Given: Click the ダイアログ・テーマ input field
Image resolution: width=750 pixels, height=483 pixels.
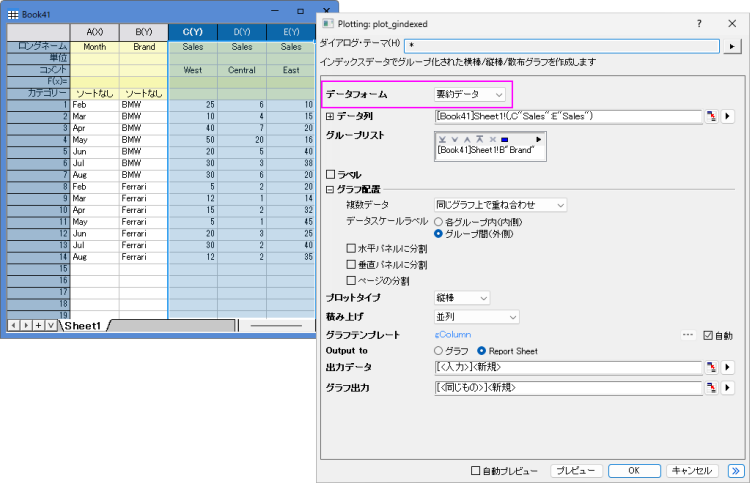Looking at the screenshot, I should point(562,46).
